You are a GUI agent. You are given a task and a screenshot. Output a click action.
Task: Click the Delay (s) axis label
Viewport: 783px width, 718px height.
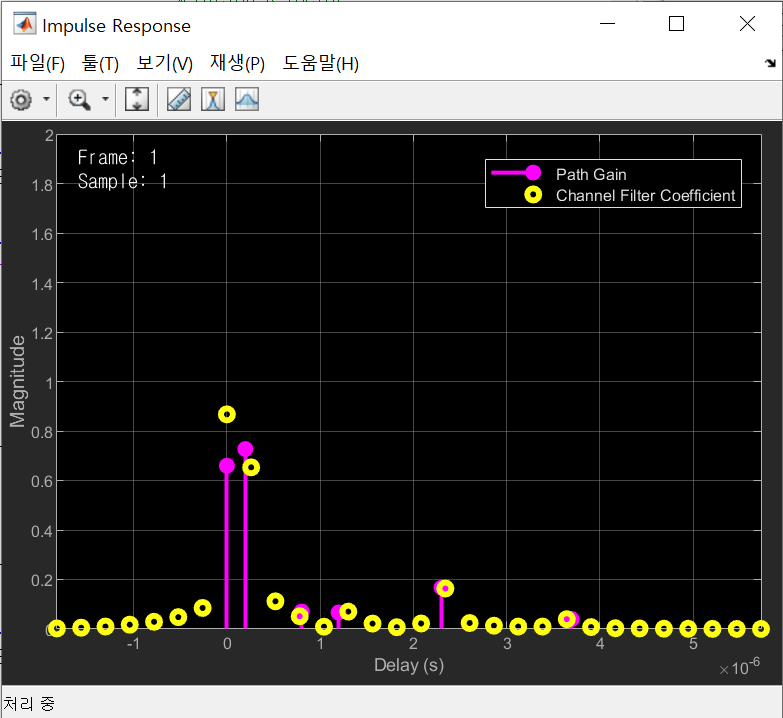(x=409, y=665)
